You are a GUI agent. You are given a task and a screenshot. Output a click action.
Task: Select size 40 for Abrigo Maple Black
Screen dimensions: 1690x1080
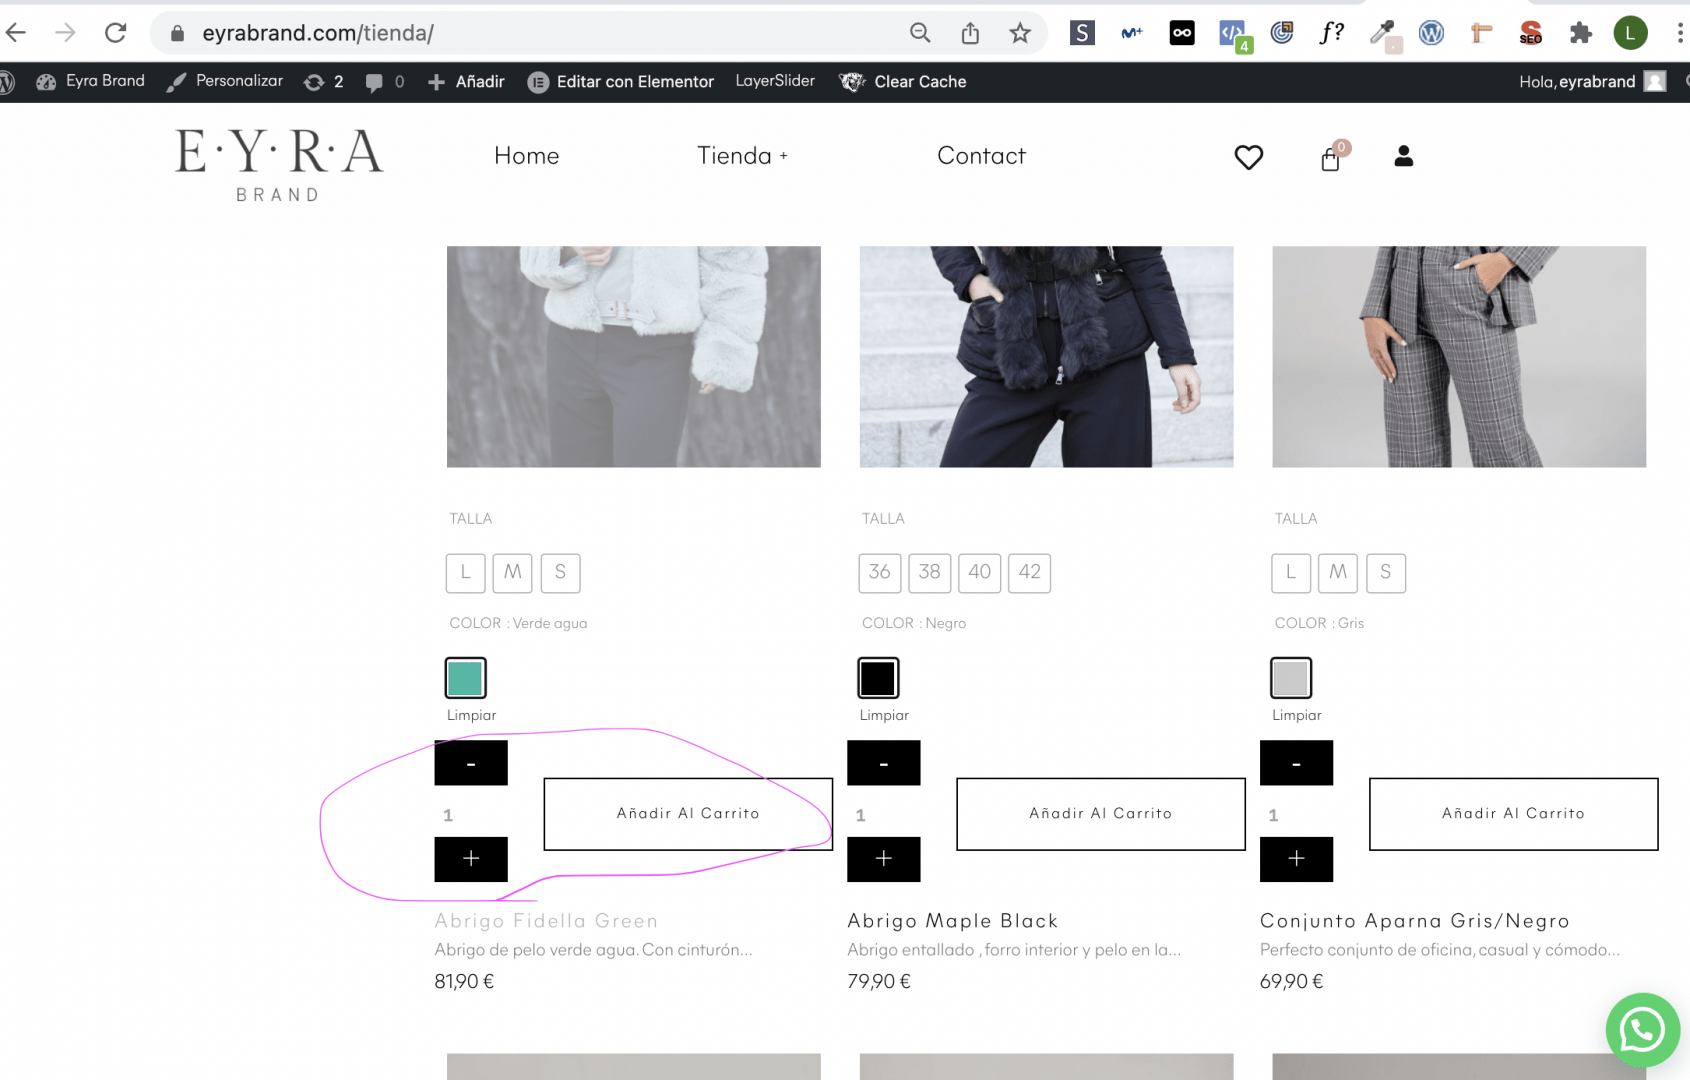[980, 573]
